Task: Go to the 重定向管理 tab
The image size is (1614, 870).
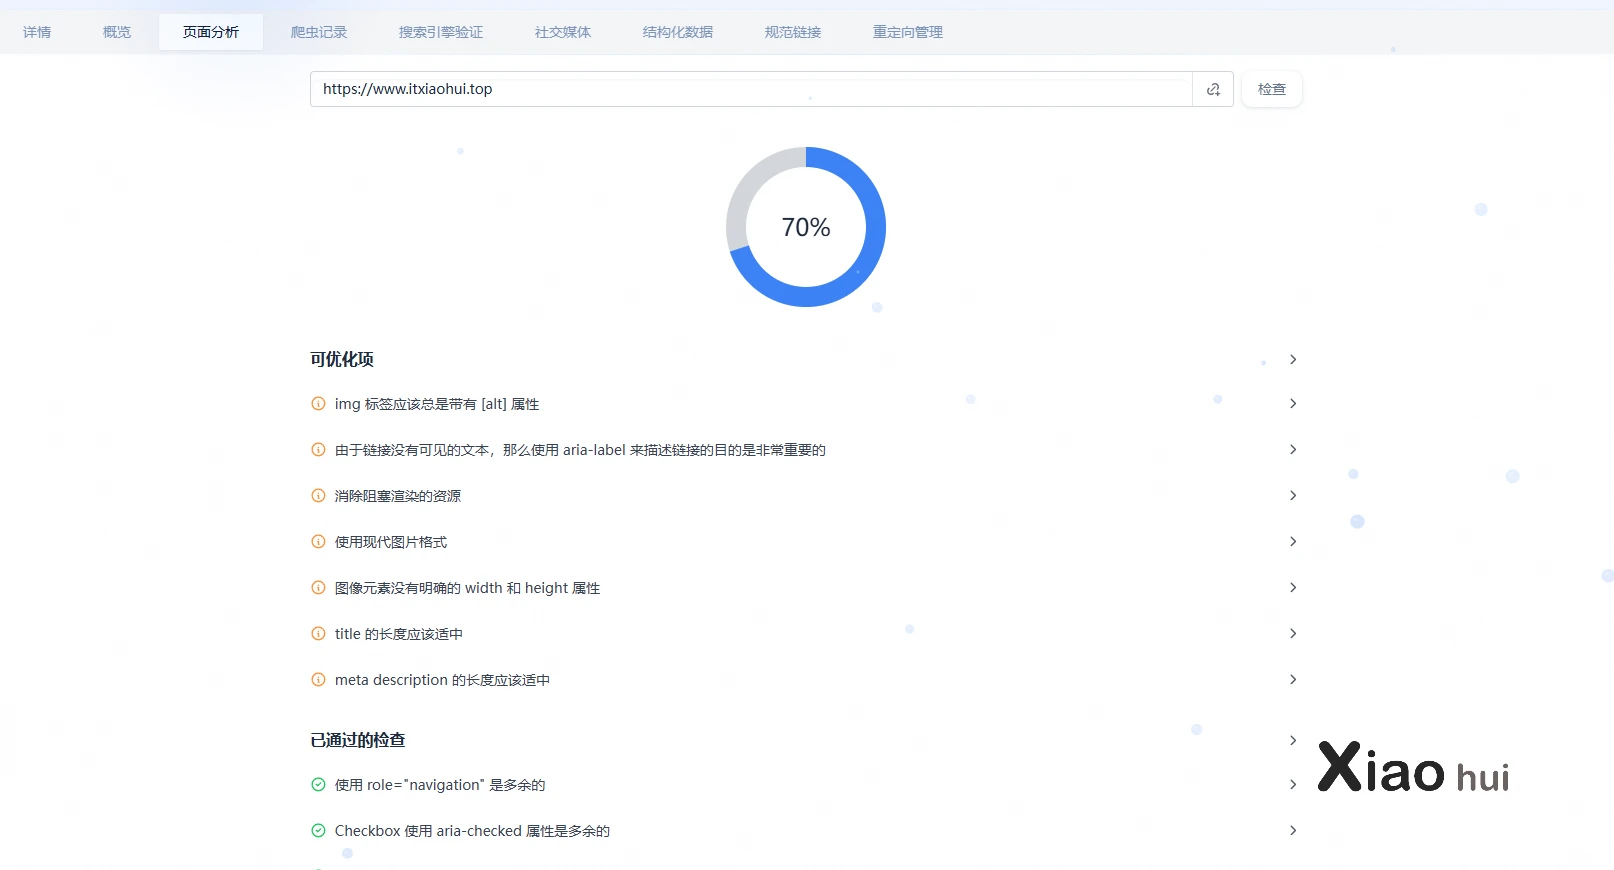Action: click(x=907, y=32)
